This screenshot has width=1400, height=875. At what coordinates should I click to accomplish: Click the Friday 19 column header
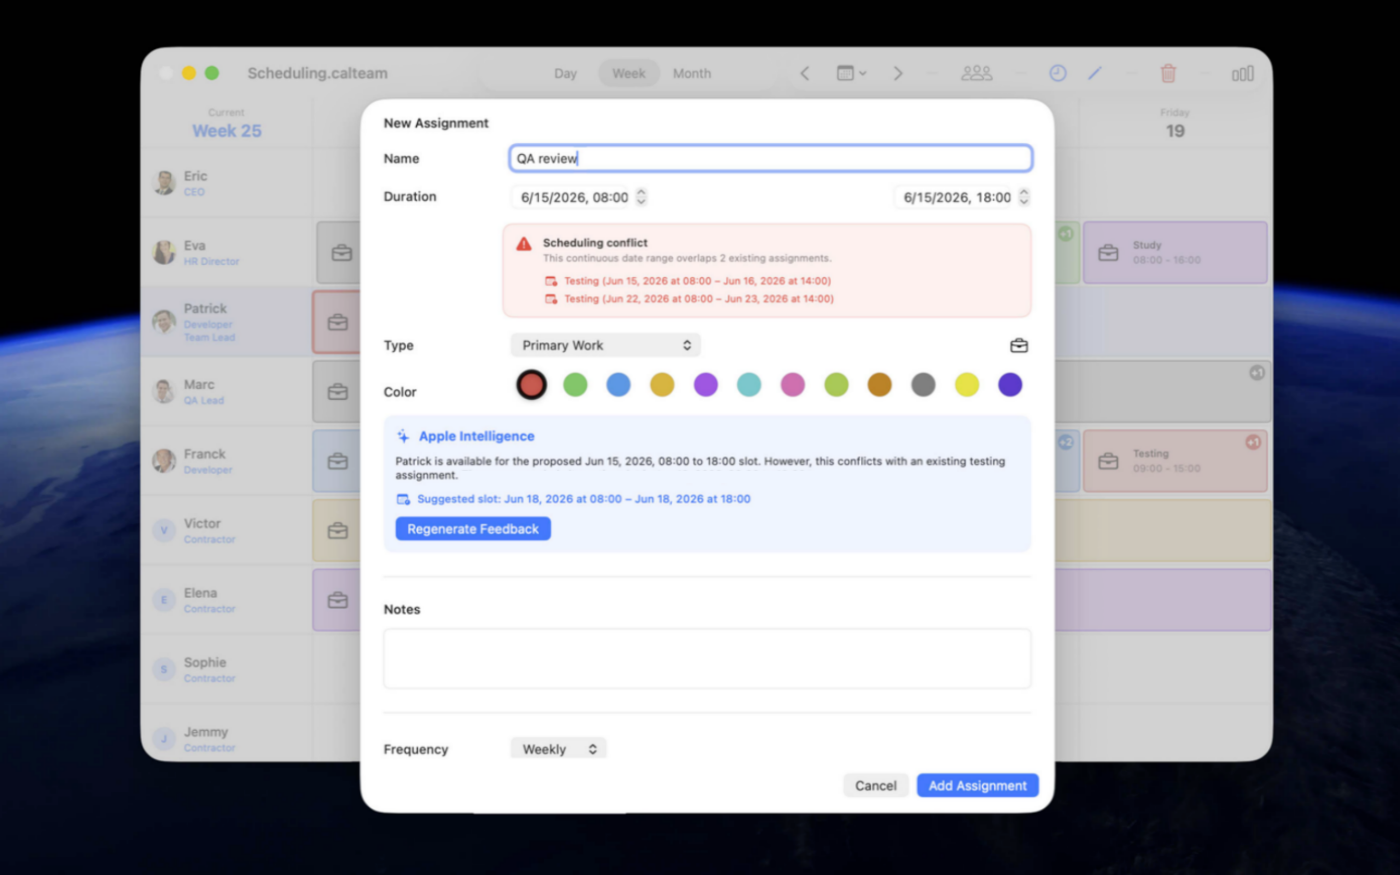click(x=1175, y=124)
